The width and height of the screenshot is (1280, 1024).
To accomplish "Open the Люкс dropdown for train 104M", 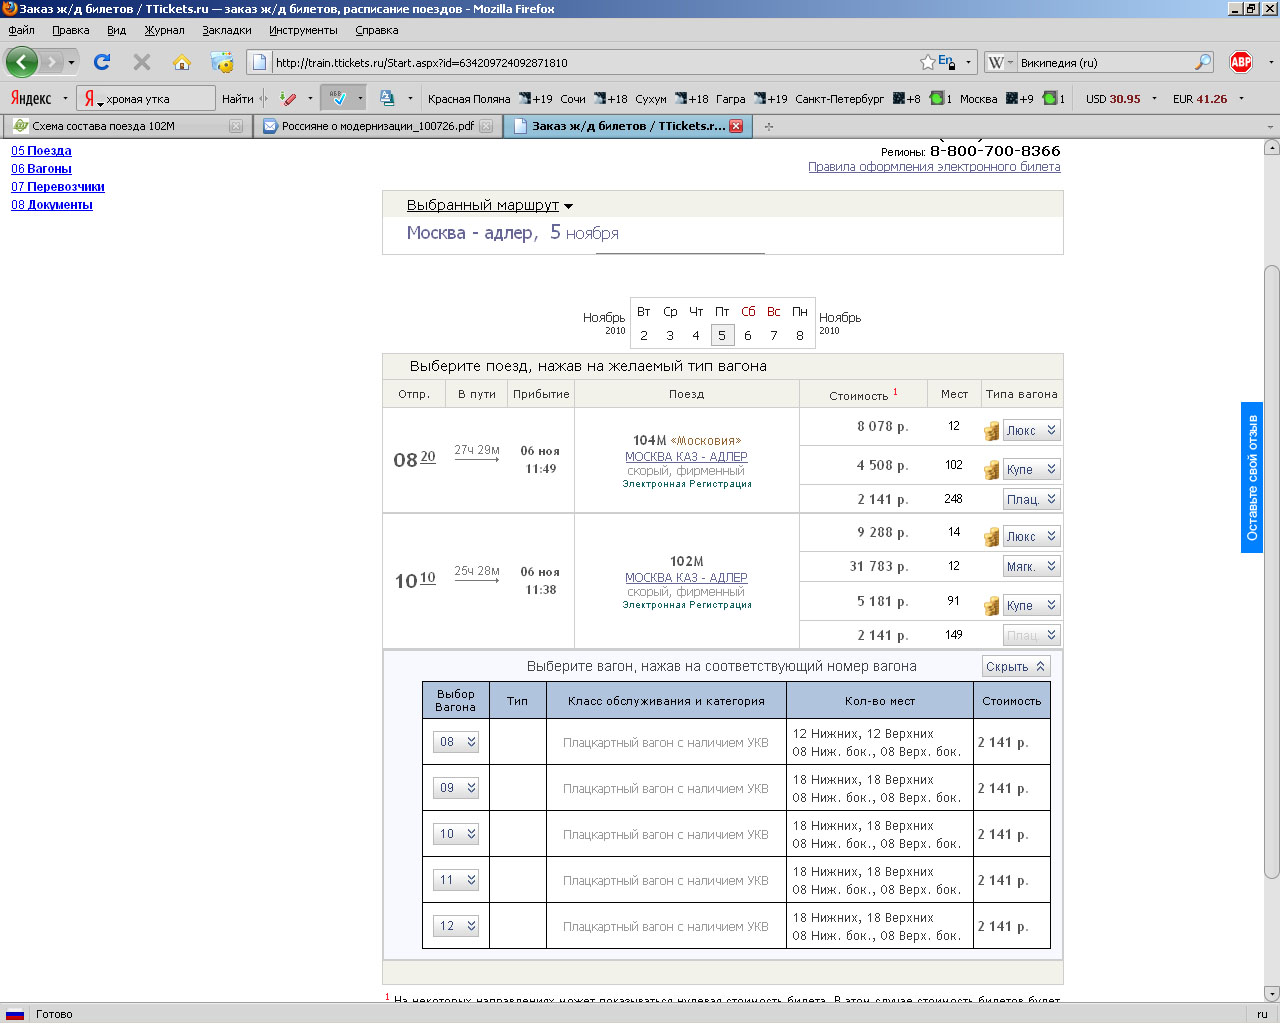I will pyautogui.click(x=1031, y=430).
